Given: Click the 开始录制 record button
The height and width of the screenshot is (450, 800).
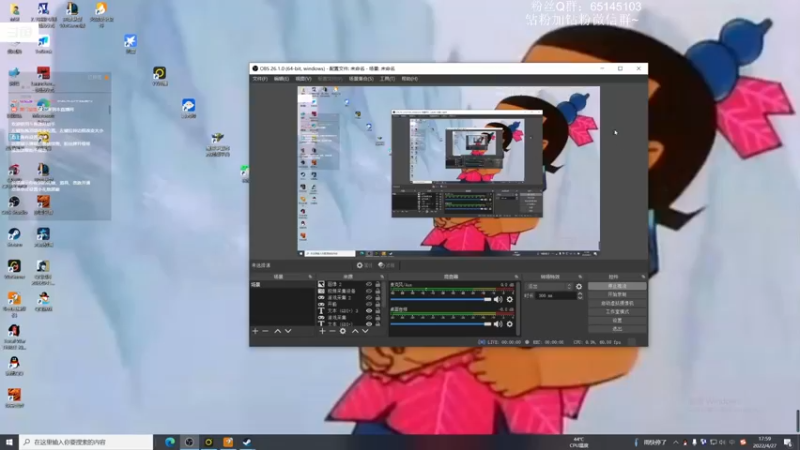Looking at the screenshot, I should [617, 294].
